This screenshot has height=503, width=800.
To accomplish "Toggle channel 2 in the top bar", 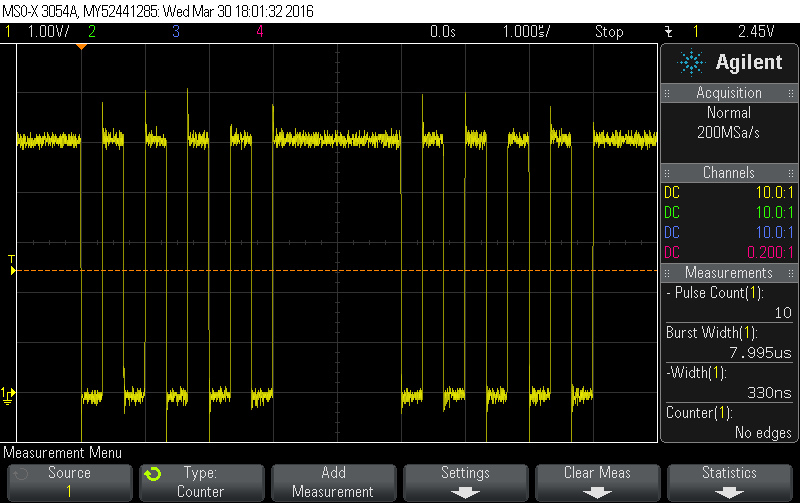I will coord(92,31).
